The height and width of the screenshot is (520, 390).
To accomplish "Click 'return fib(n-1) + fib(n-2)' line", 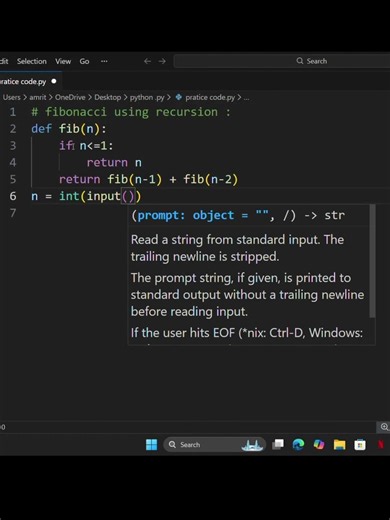I will coord(149,179).
